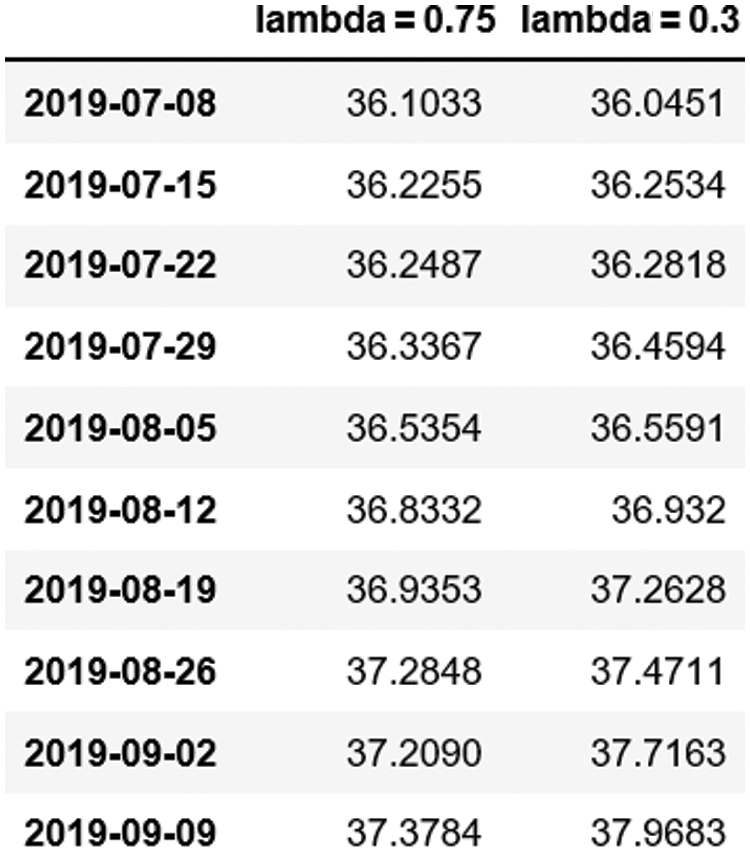Click the cell containing 36.1033
The height and width of the screenshot is (853, 750).
tap(414, 103)
